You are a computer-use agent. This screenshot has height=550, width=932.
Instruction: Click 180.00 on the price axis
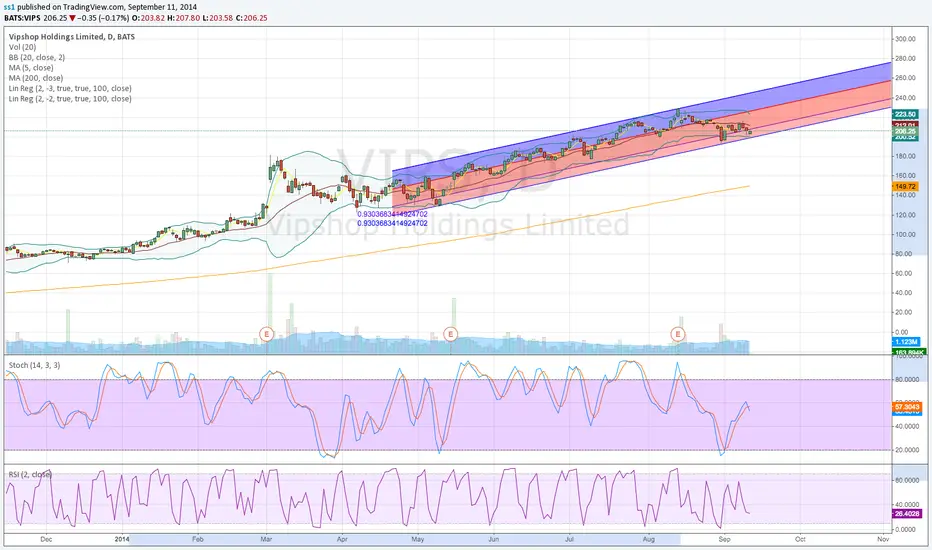pos(905,156)
